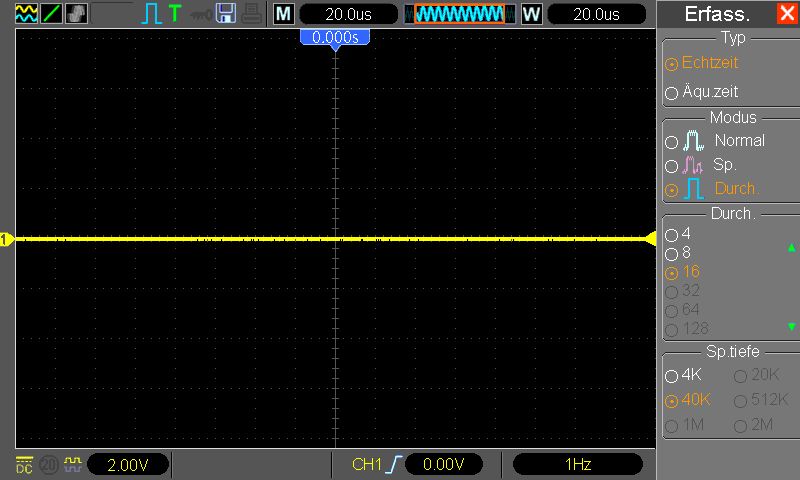Viewport: 800px width, 480px height.
Task: Click the green down arrow in averages list
Action: [x=791, y=326]
